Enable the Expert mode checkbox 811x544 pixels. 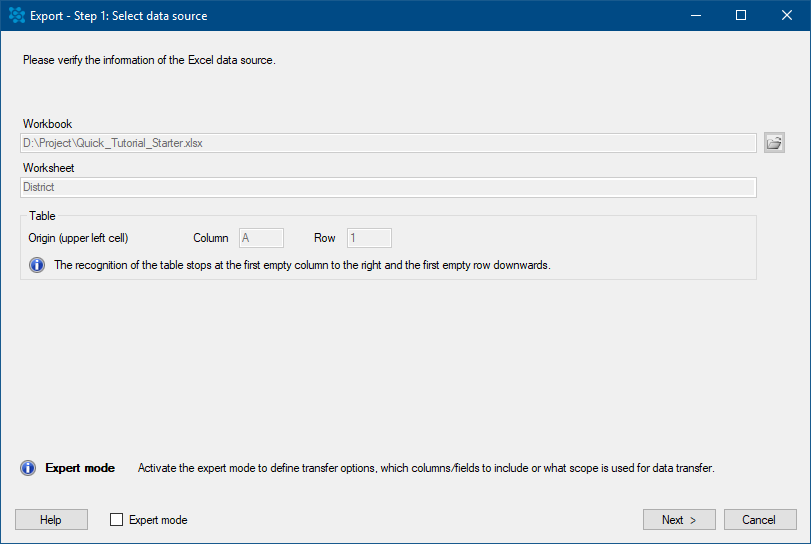116,520
